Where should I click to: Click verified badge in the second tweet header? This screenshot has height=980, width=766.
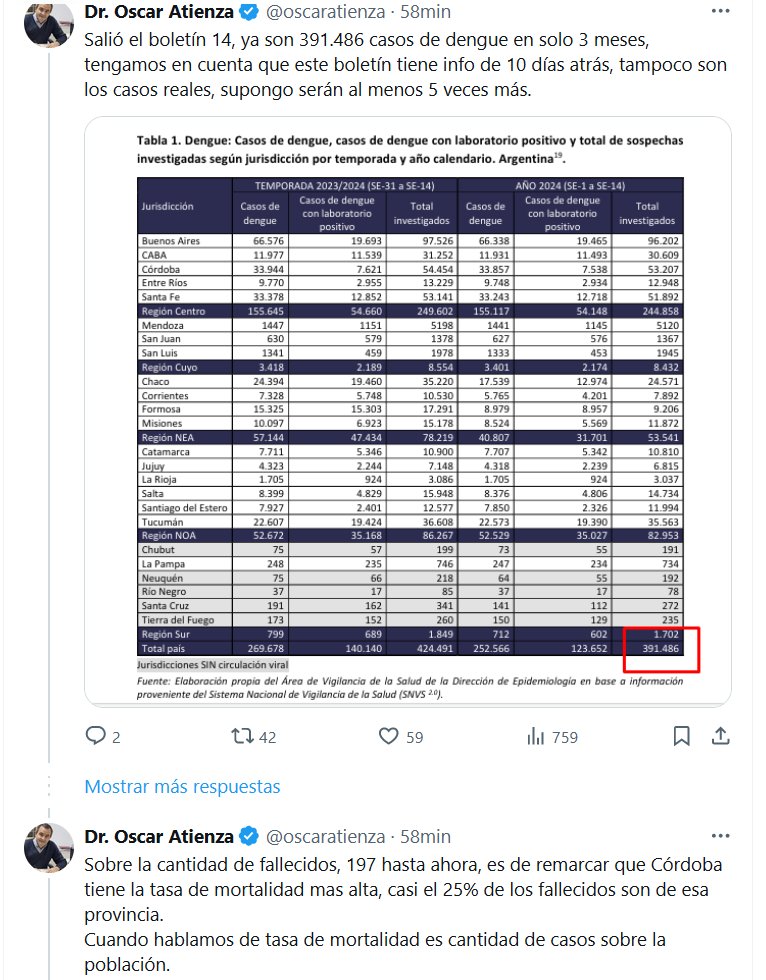pos(250,836)
